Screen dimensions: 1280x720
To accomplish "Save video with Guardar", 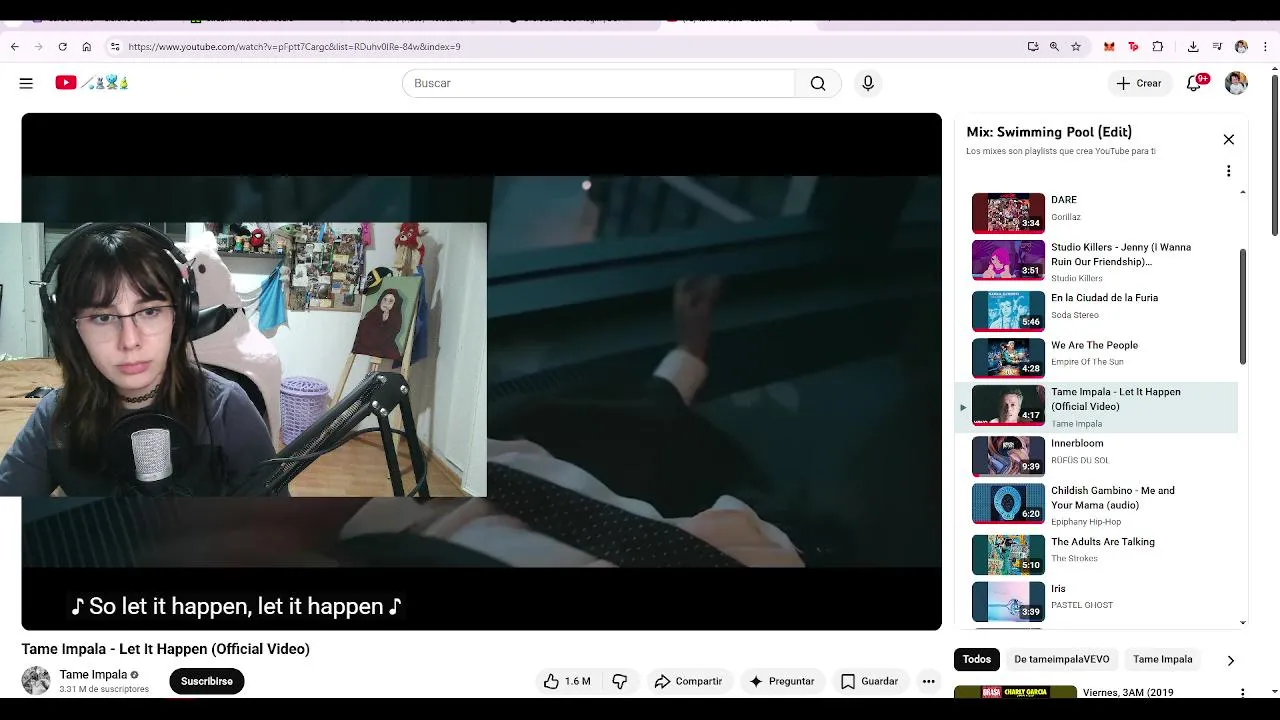I will (x=869, y=681).
